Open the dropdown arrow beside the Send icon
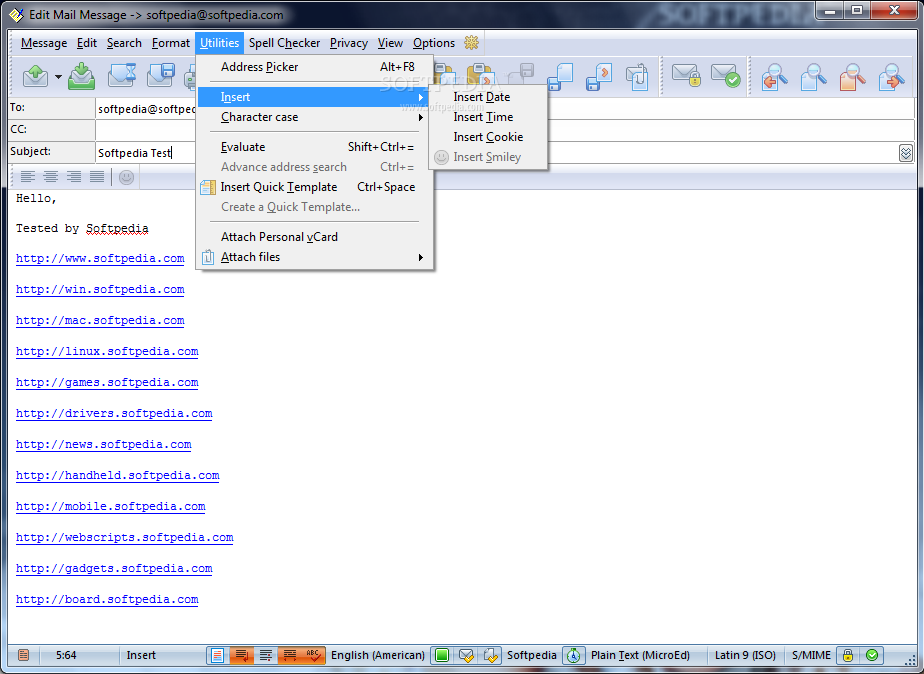This screenshot has width=924, height=674. point(58,77)
